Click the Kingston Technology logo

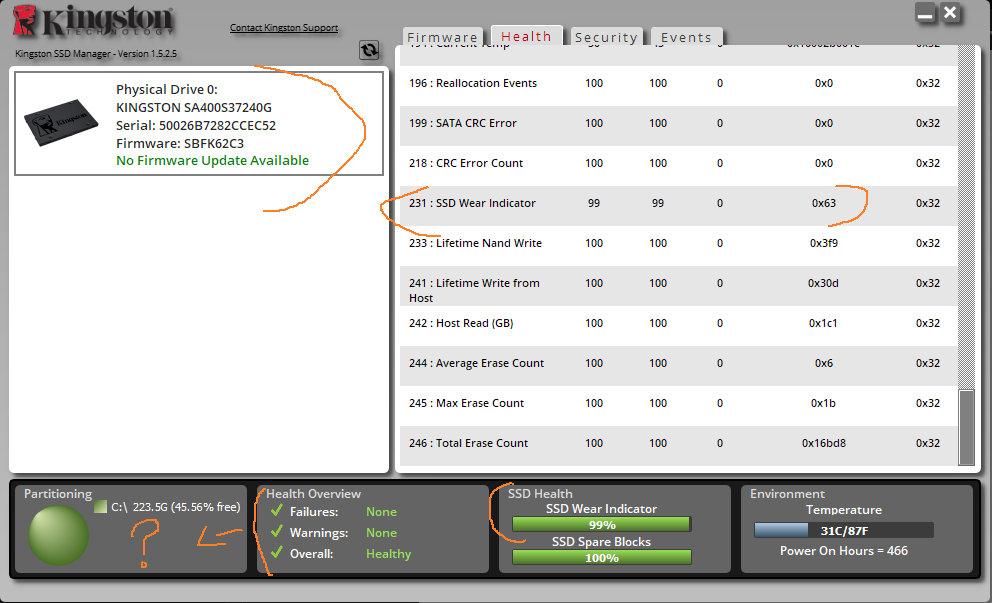click(x=93, y=20)
